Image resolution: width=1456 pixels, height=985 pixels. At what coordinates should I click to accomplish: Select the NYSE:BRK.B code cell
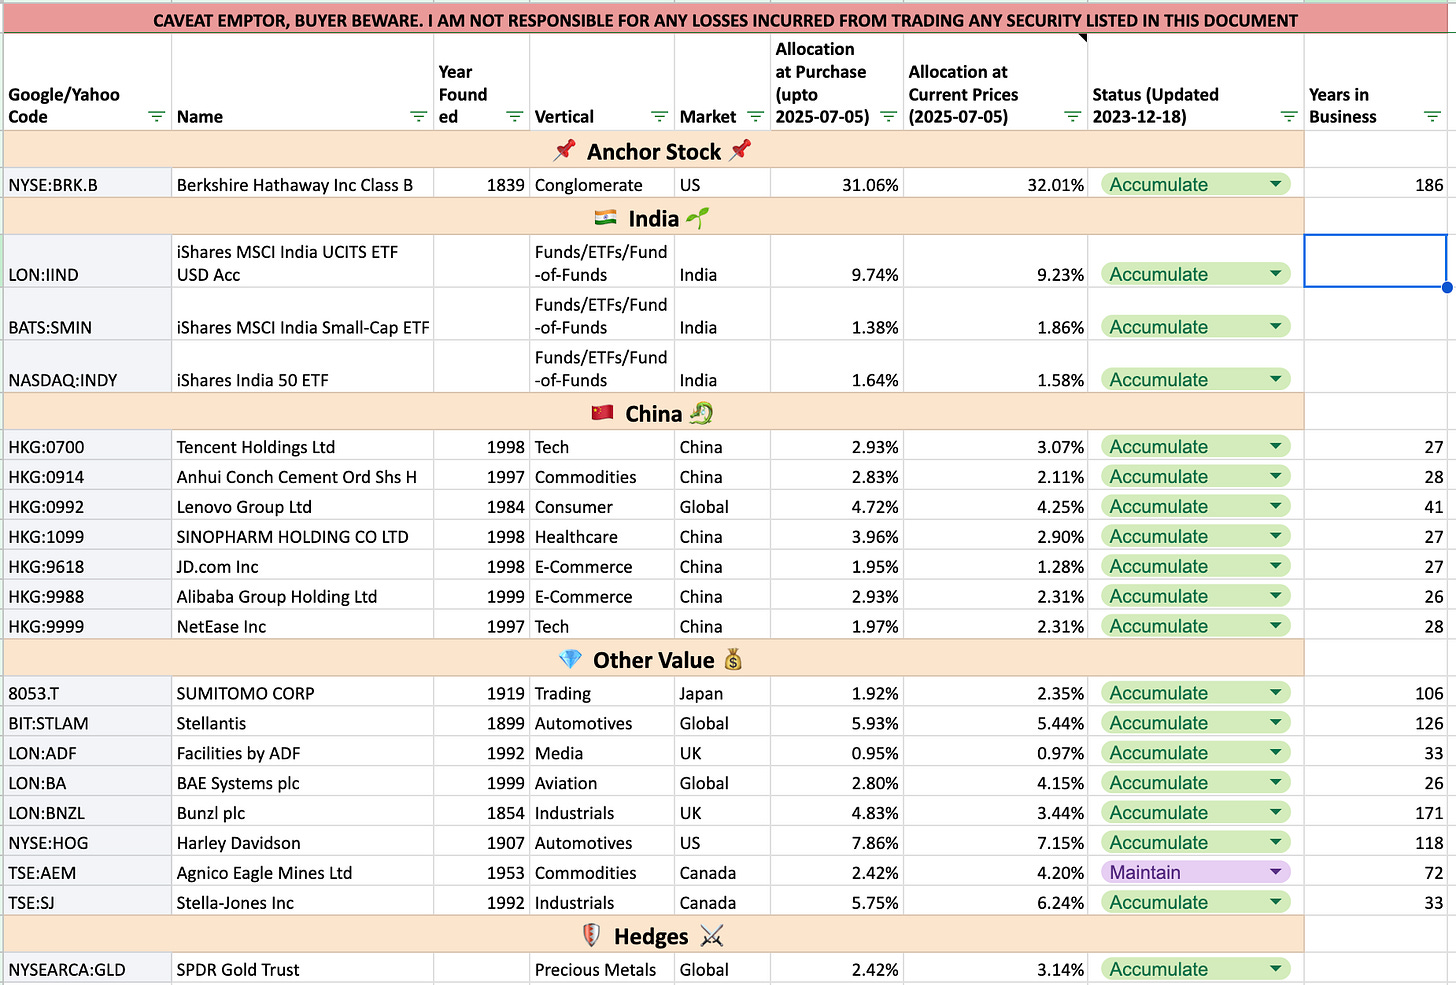(88, 184)
